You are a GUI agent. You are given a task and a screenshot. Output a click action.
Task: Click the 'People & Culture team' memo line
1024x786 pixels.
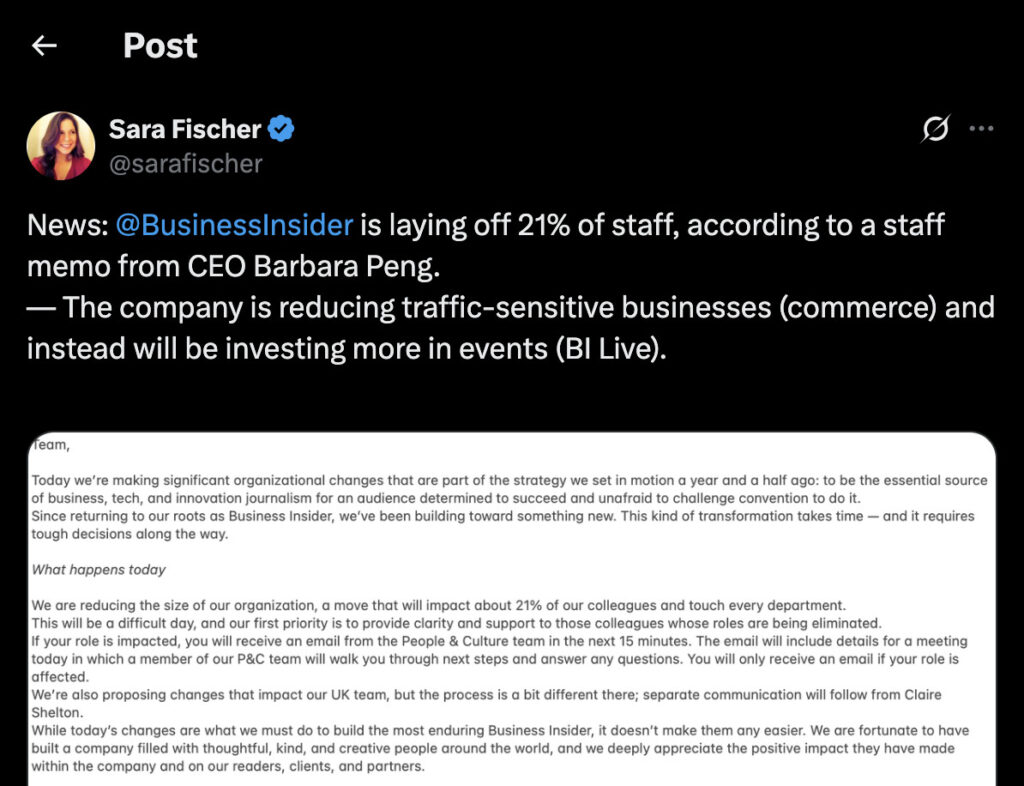[500, 641]
